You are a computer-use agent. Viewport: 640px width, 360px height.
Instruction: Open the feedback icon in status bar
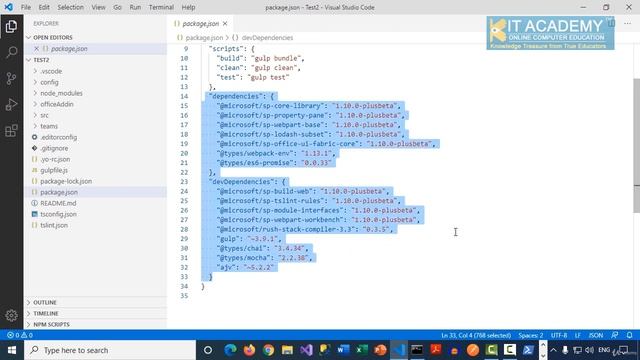(615, 335)
